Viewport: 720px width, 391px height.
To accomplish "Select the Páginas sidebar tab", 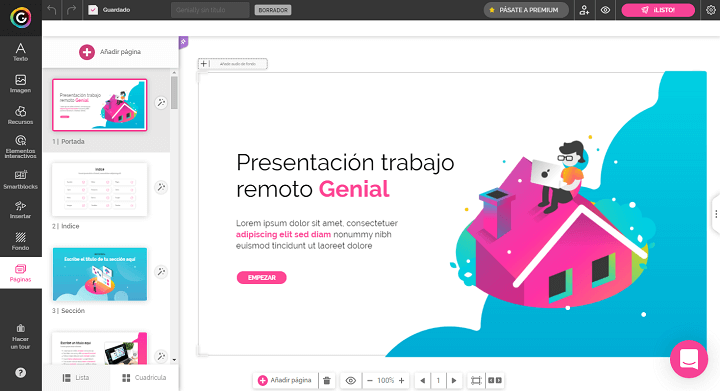I will coord(21,273).
